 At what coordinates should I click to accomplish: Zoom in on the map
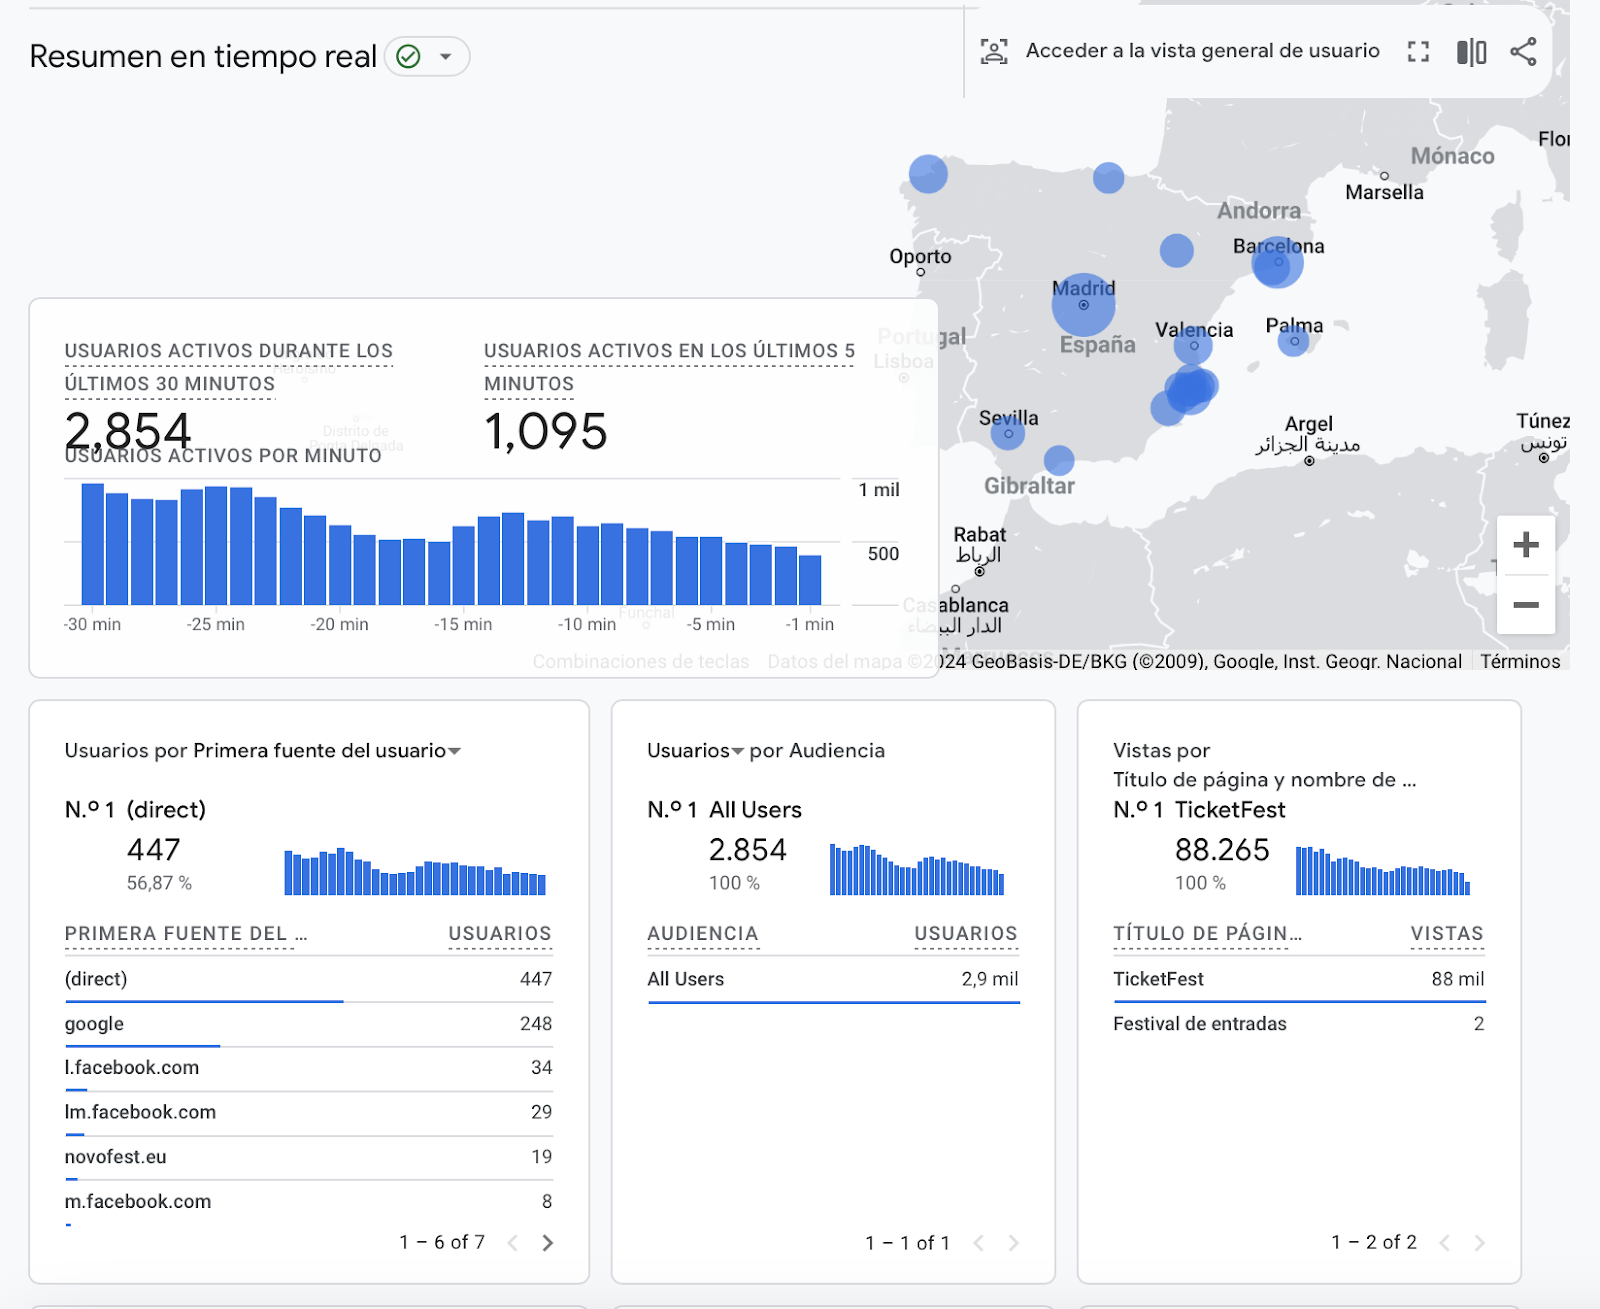click(x=1526, y=545)
